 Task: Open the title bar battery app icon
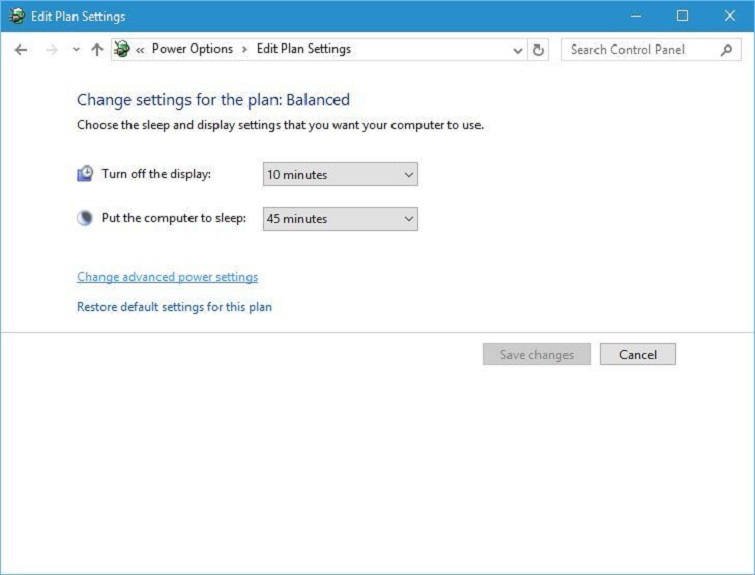click(x=16, y=17)
